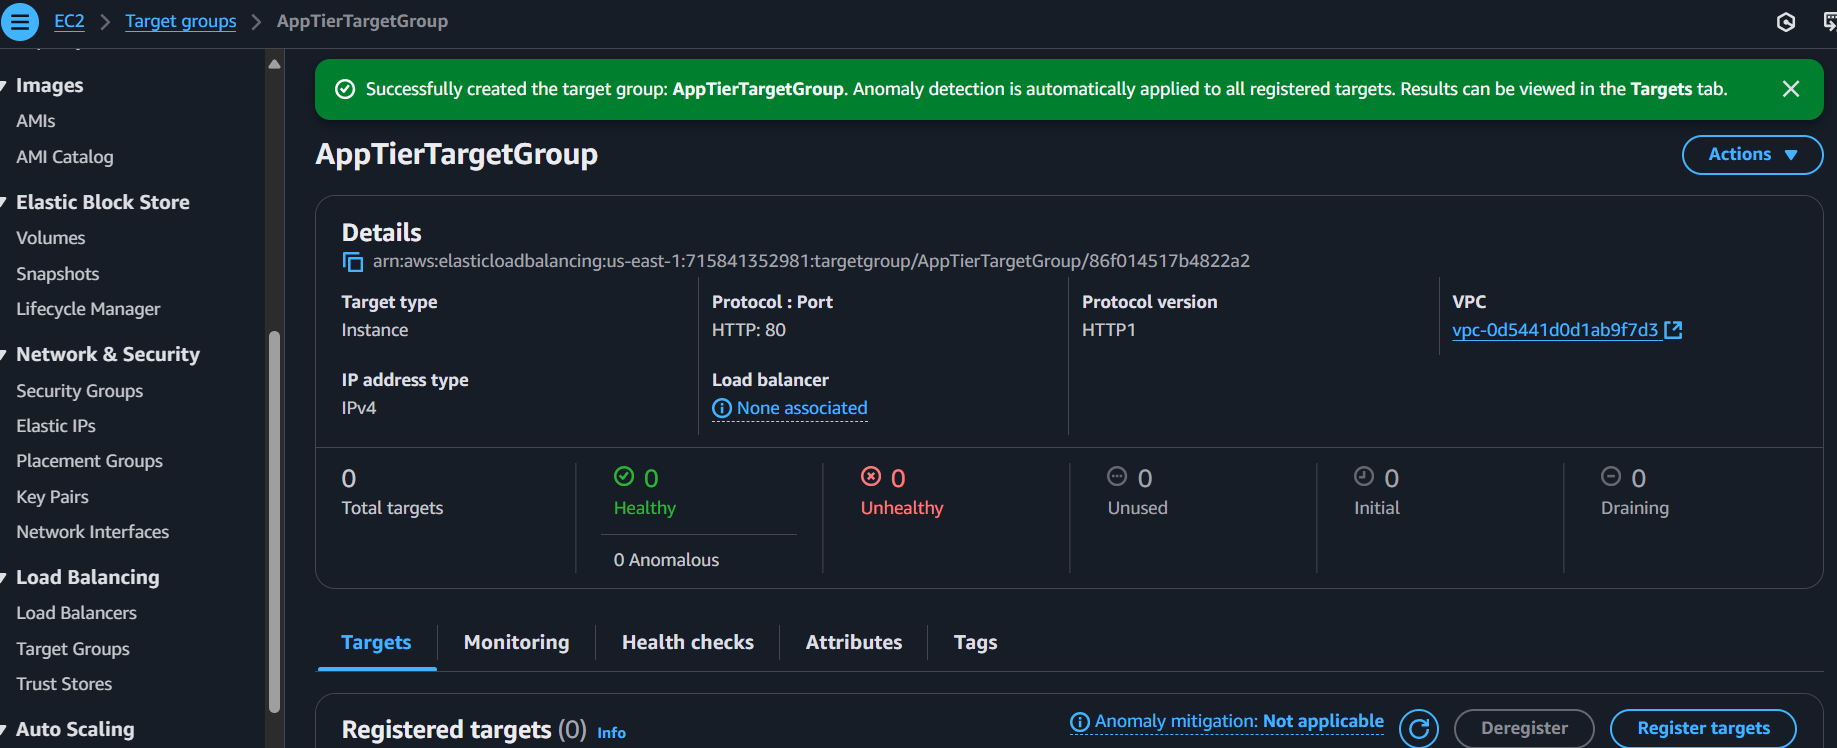
Task: Open Snapshots in the sidebar
Action: (58, 274)
